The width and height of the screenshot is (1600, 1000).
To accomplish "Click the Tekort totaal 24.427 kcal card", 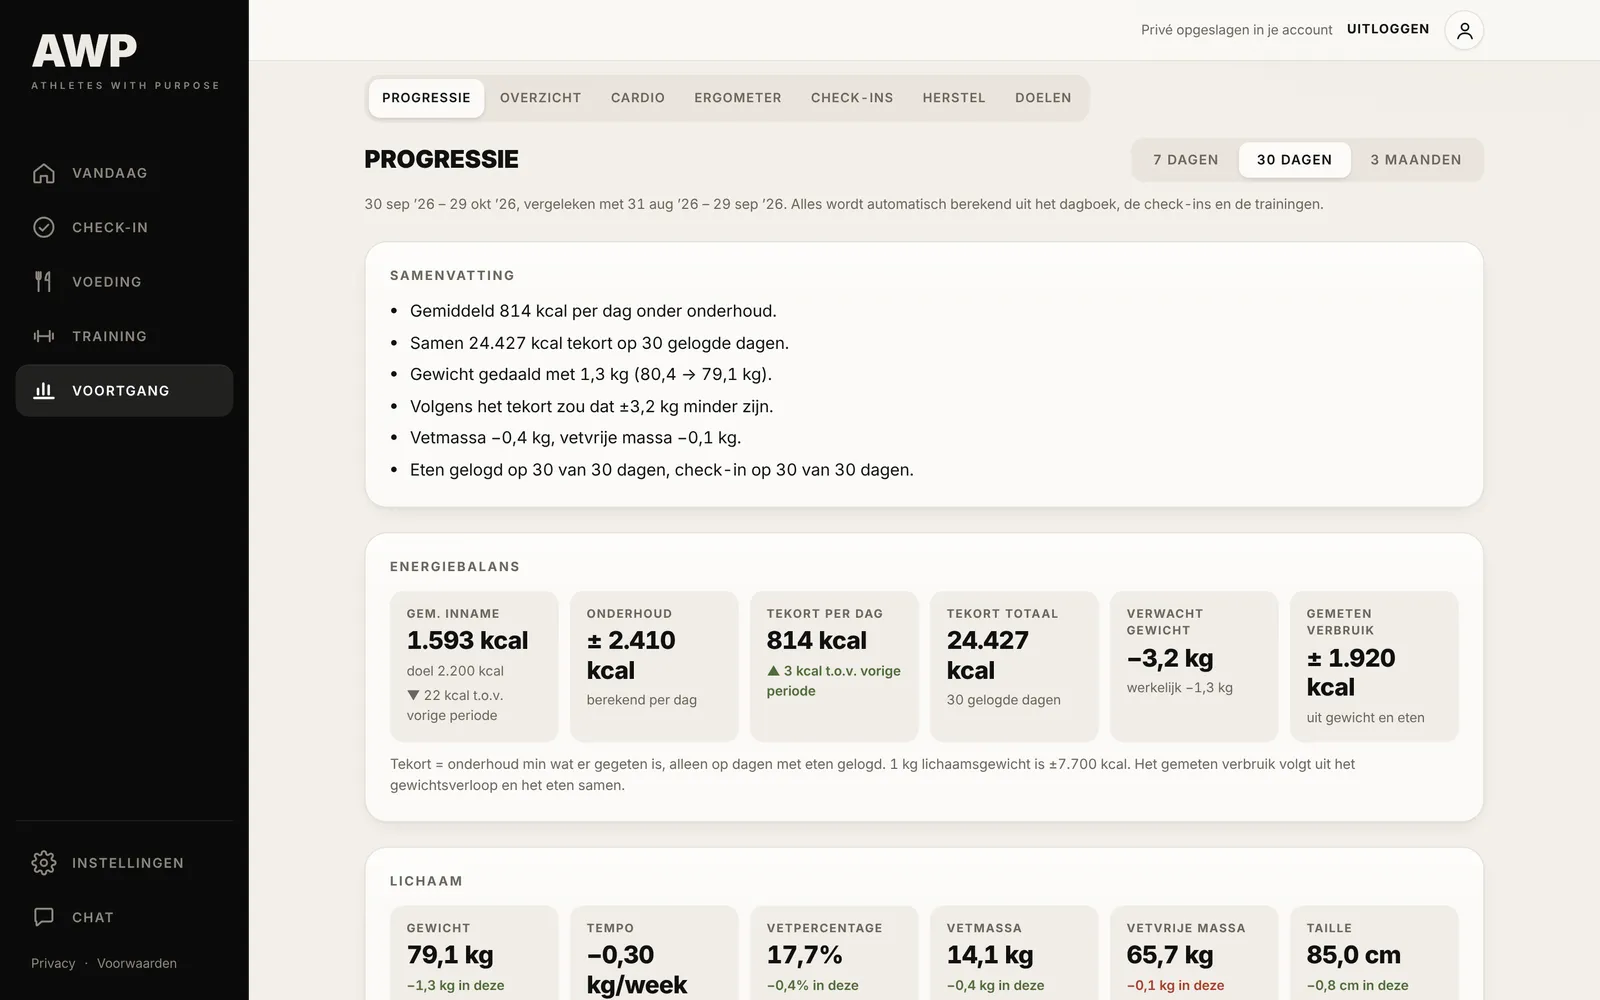I will click(1014, 666).
